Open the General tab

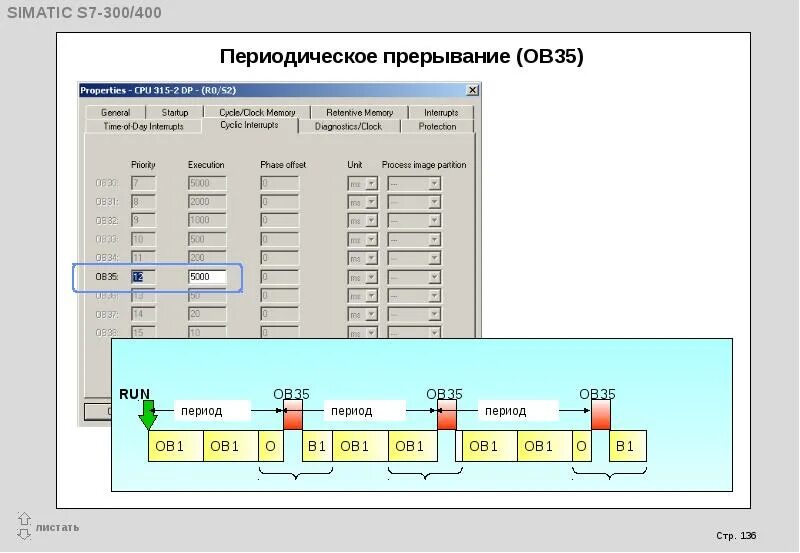[x=116, y=112]
